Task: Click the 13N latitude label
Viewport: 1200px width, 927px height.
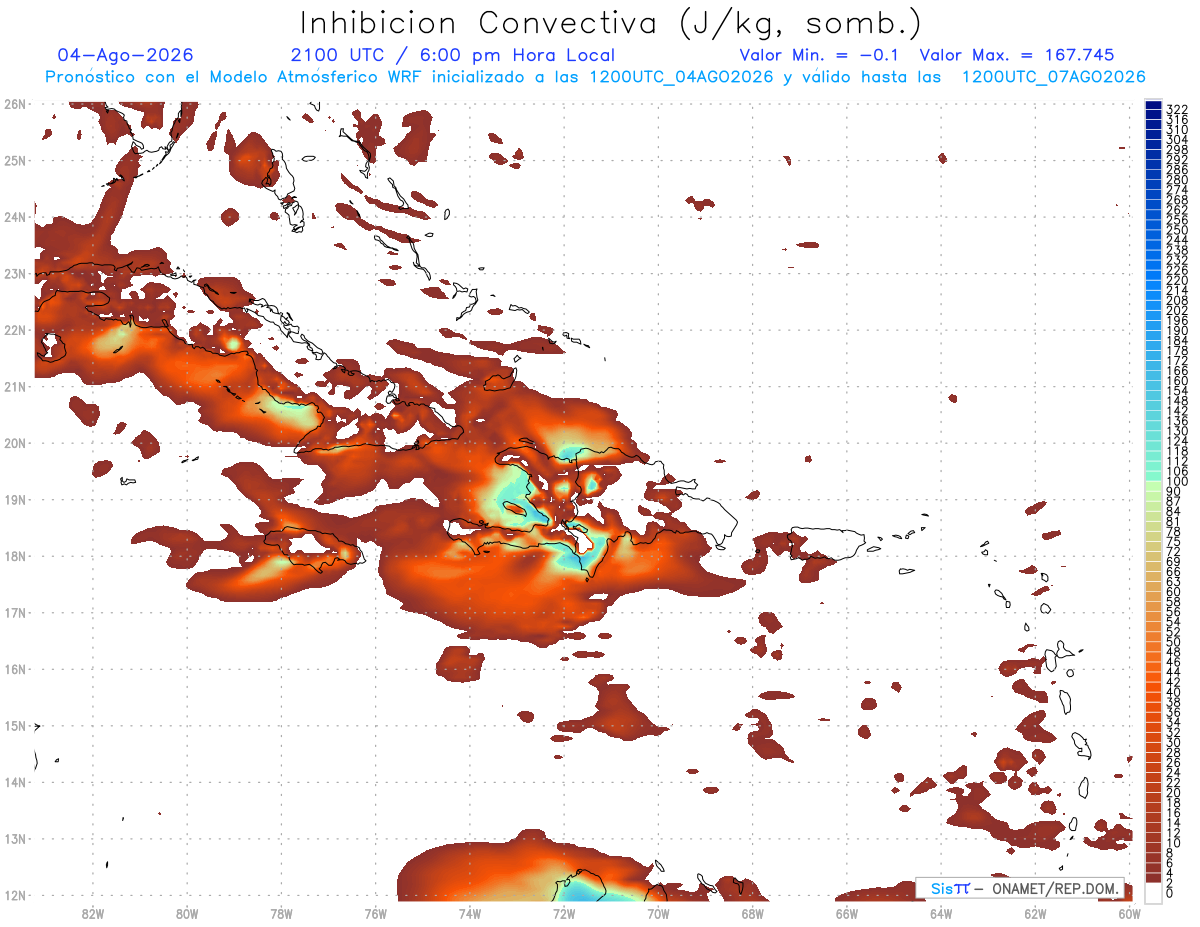Action: (x=15, y=839)
